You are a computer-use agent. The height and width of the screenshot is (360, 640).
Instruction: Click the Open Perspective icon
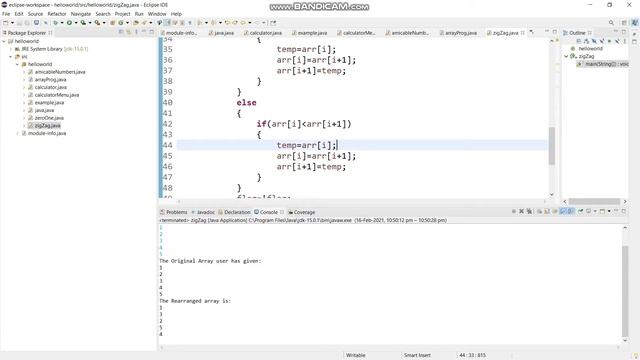(x=624, y=23)
